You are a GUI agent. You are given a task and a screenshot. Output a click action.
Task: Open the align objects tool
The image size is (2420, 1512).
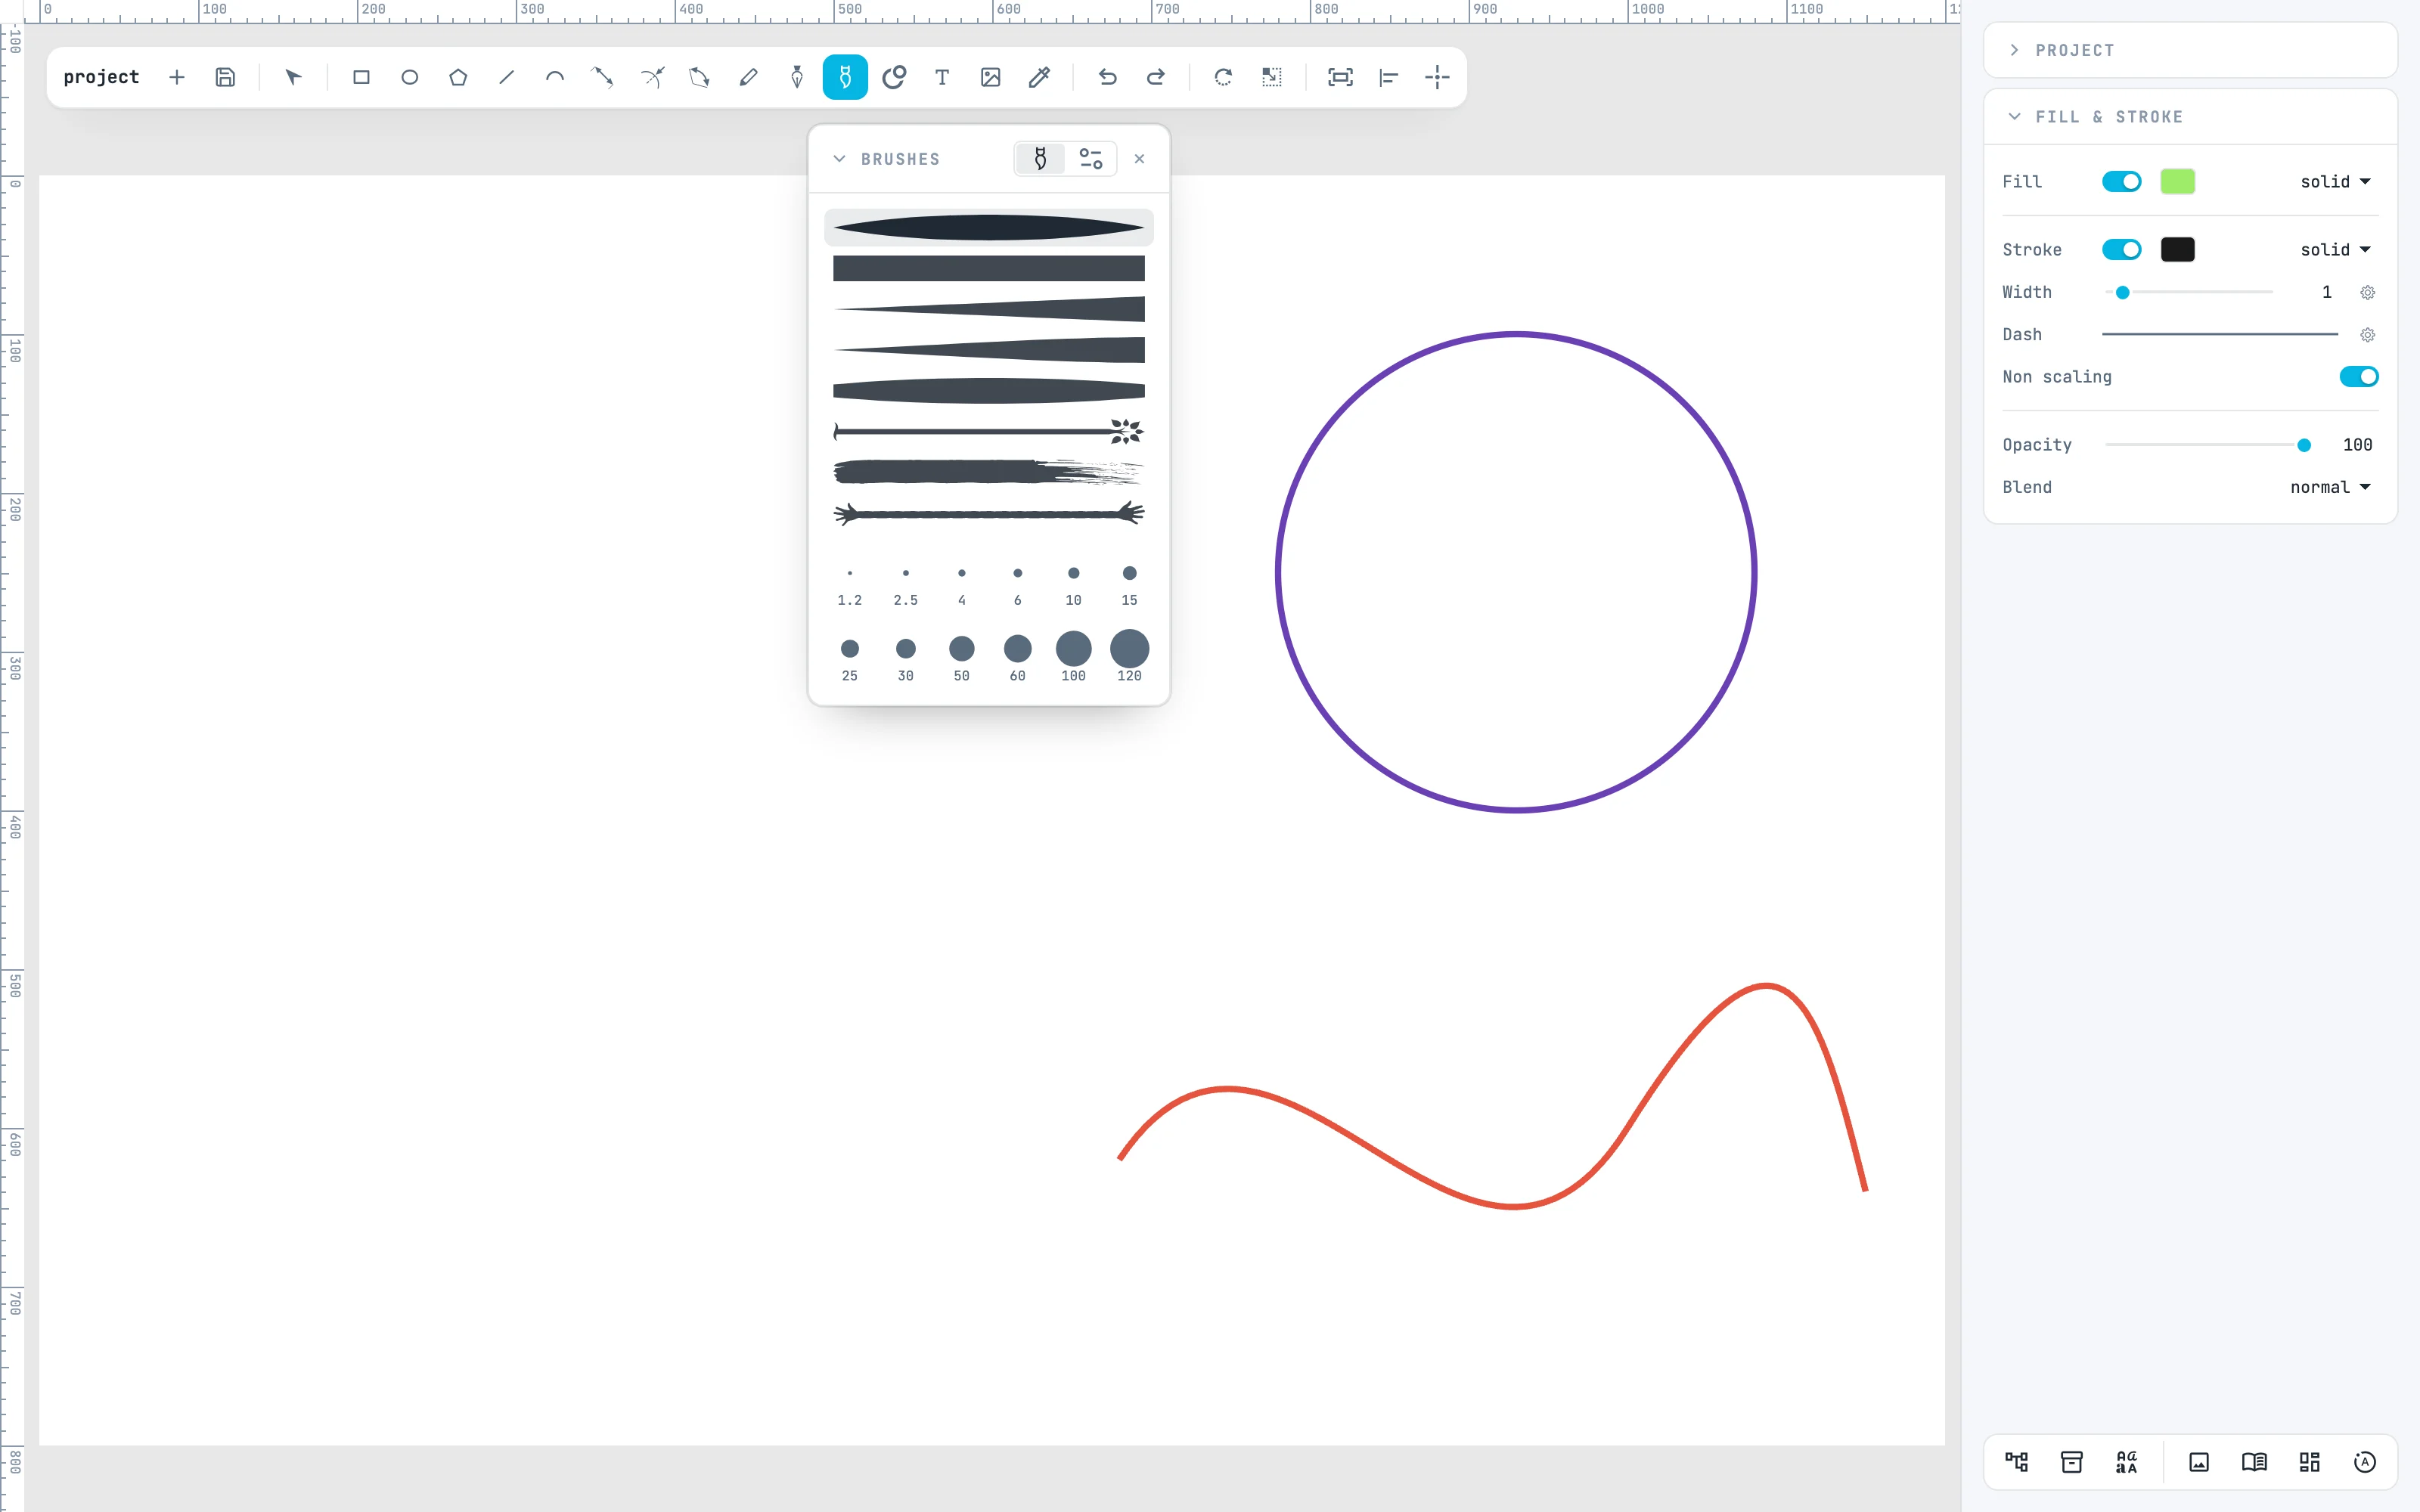1388,77
